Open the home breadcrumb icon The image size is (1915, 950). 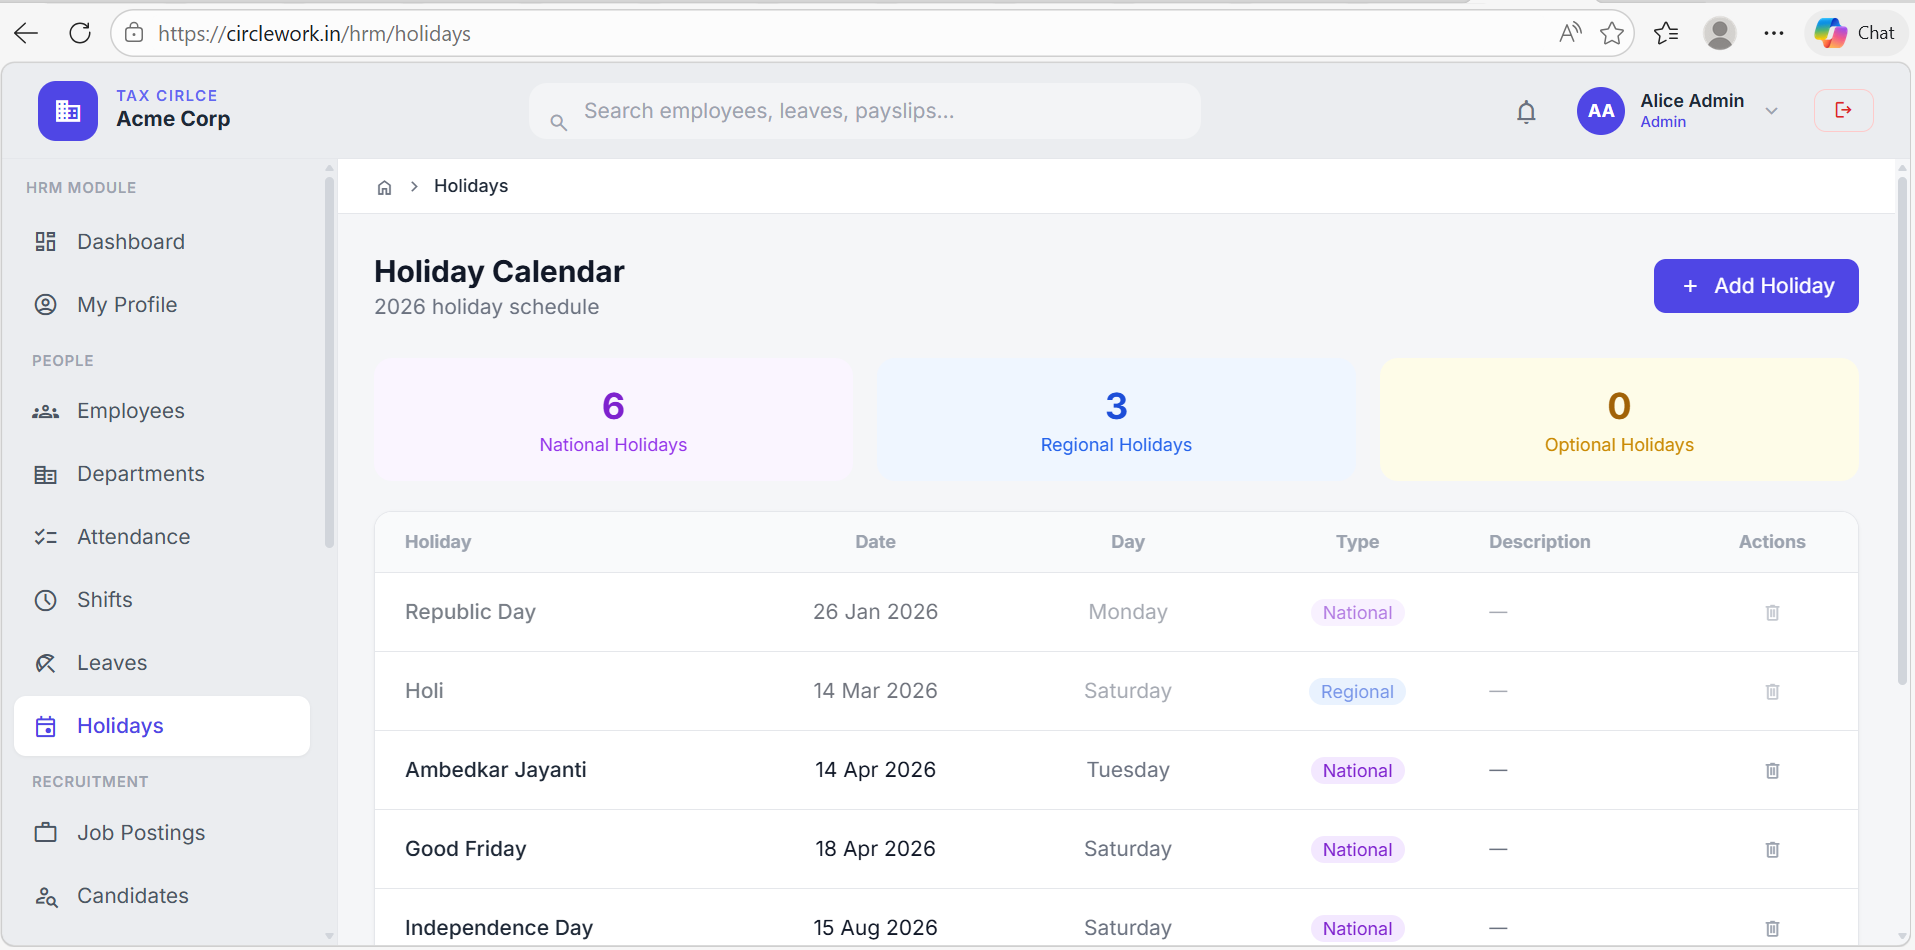pyautogui.click(x=384, y=186)
